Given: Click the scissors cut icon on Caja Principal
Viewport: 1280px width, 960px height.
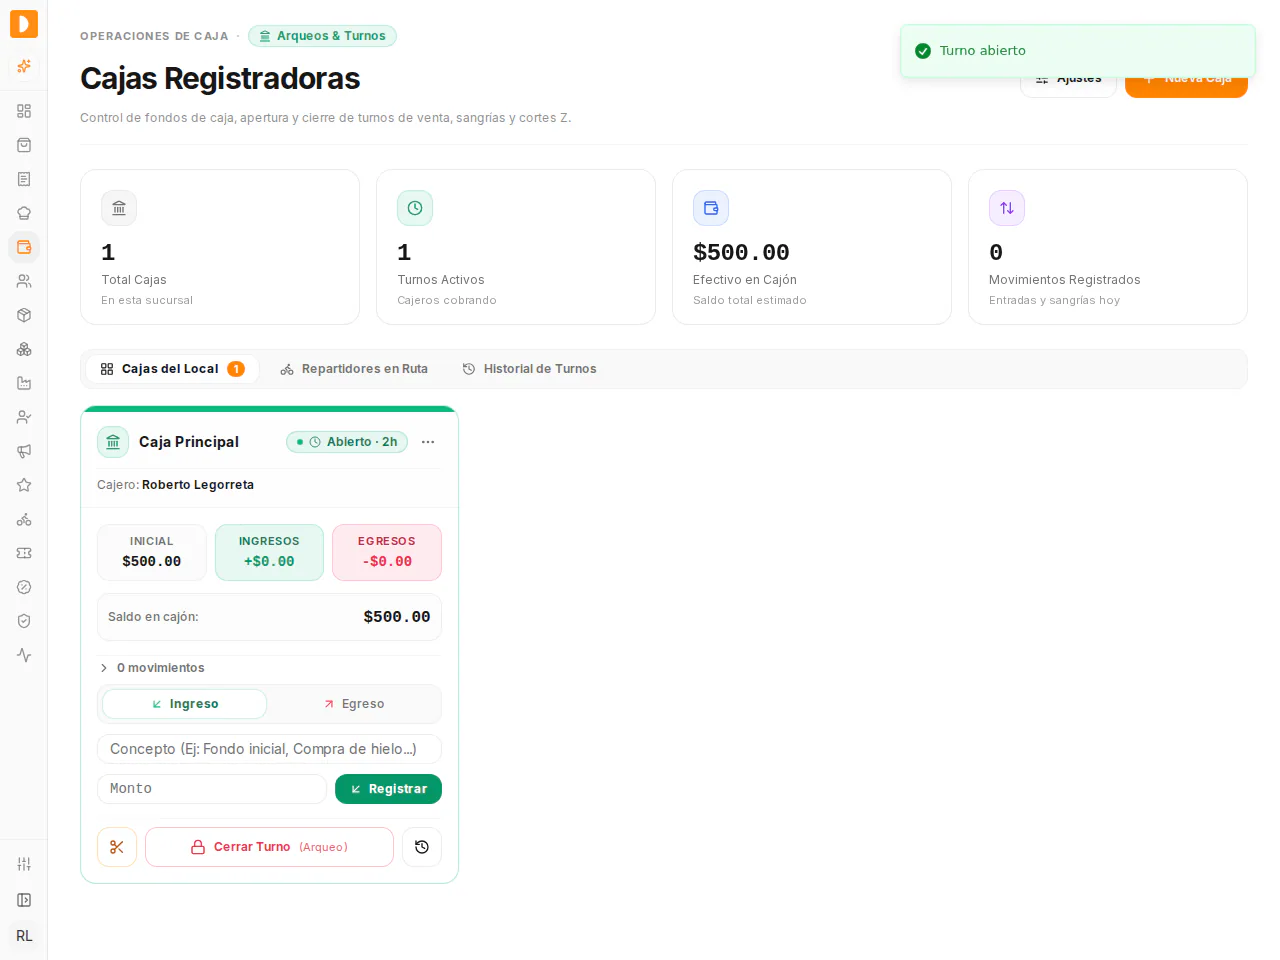Looking at the screenshot, I should [x=117, y=847].
